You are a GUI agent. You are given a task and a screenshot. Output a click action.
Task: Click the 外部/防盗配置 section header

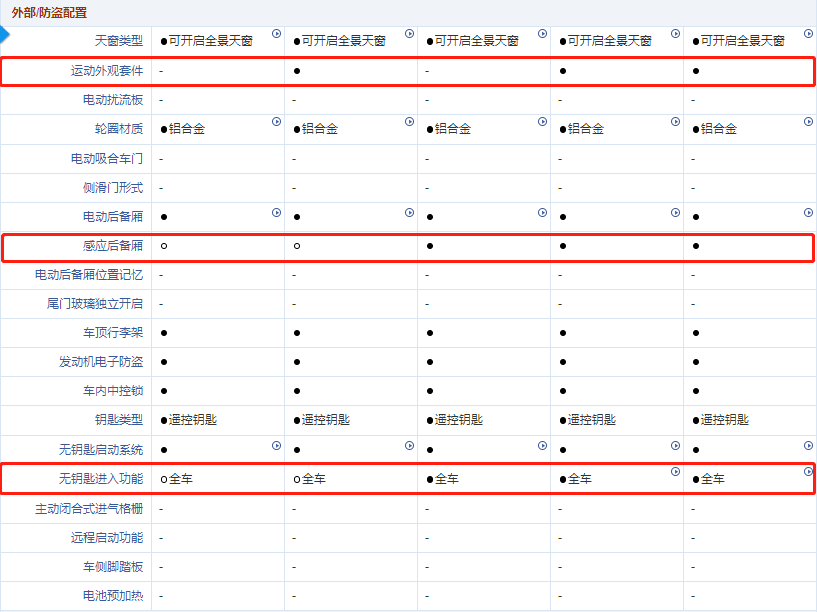click(x=49, y=13)
